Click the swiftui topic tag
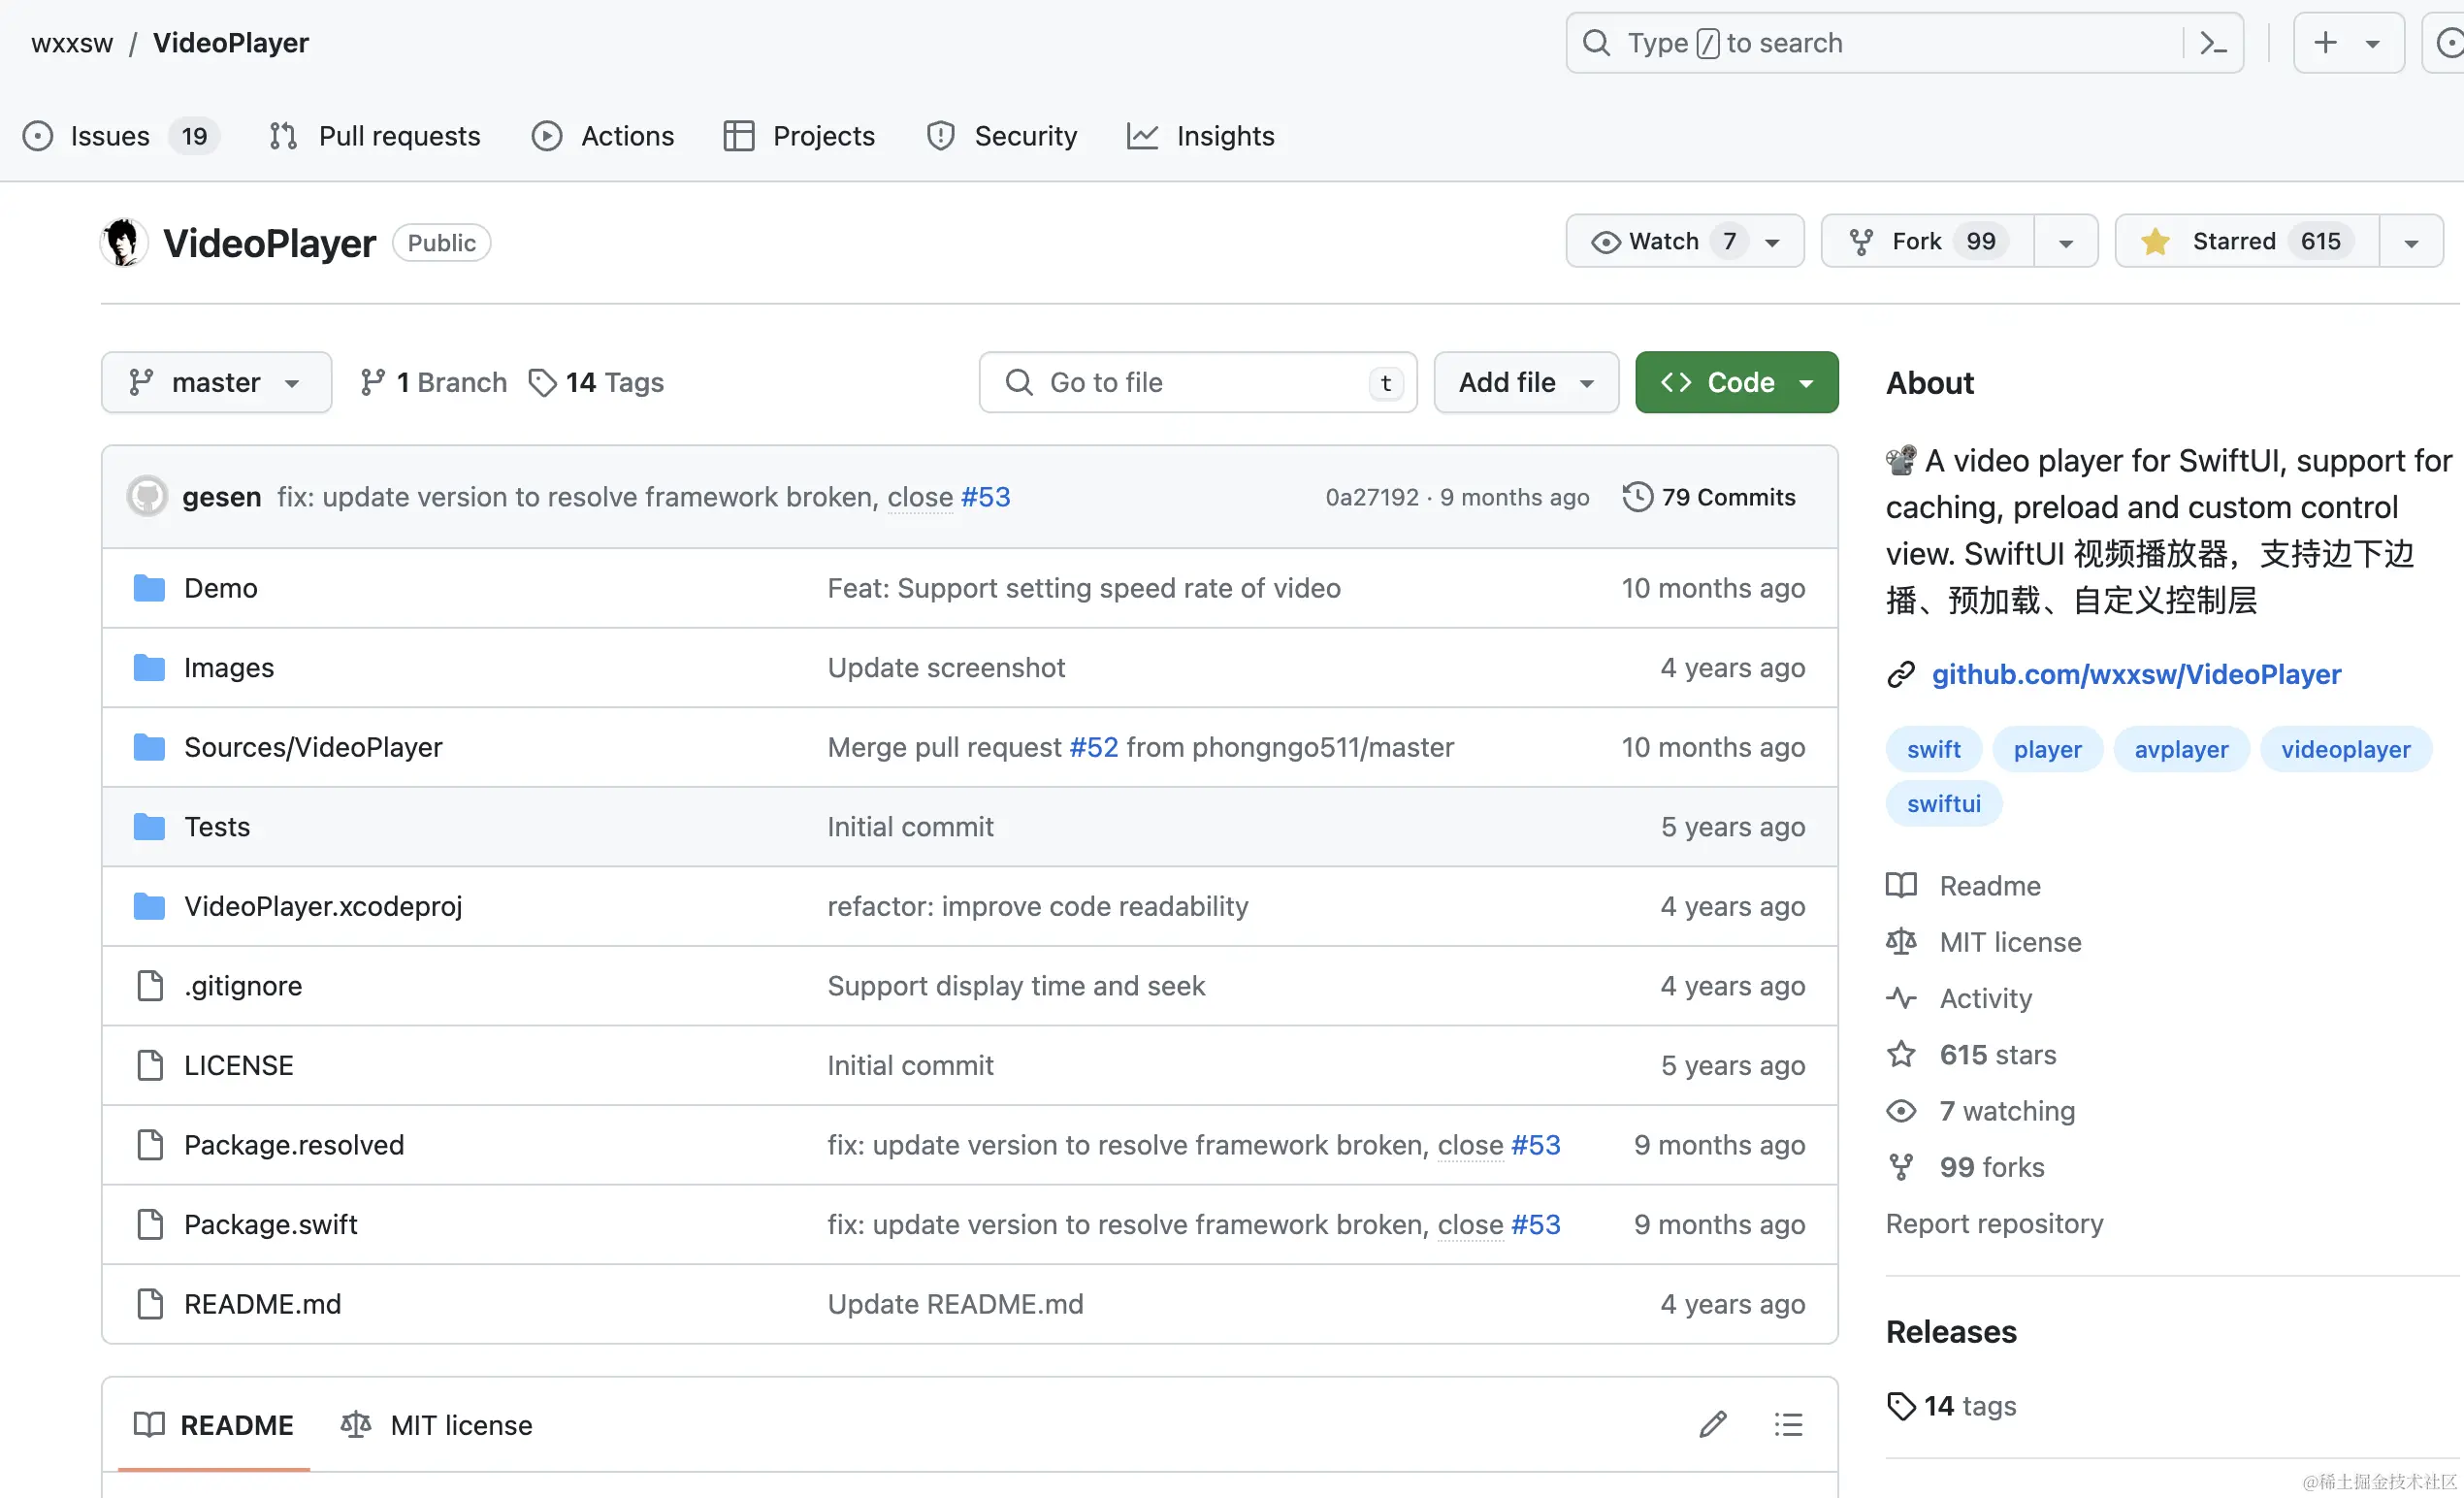 (1942, 803)
